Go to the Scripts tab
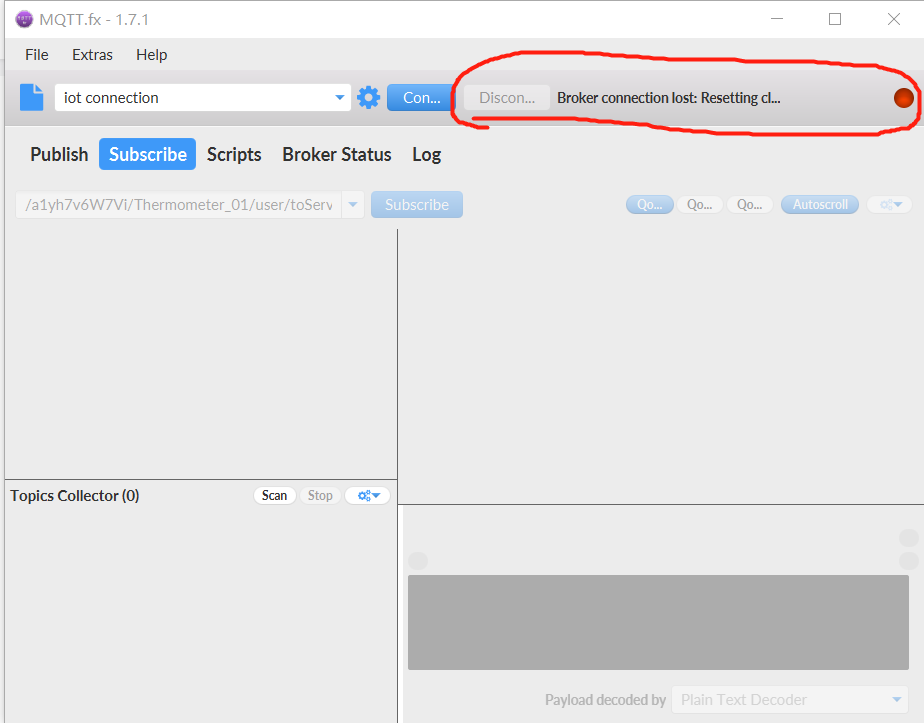This screenshot has height=723, width=924. tap(234, 154)
